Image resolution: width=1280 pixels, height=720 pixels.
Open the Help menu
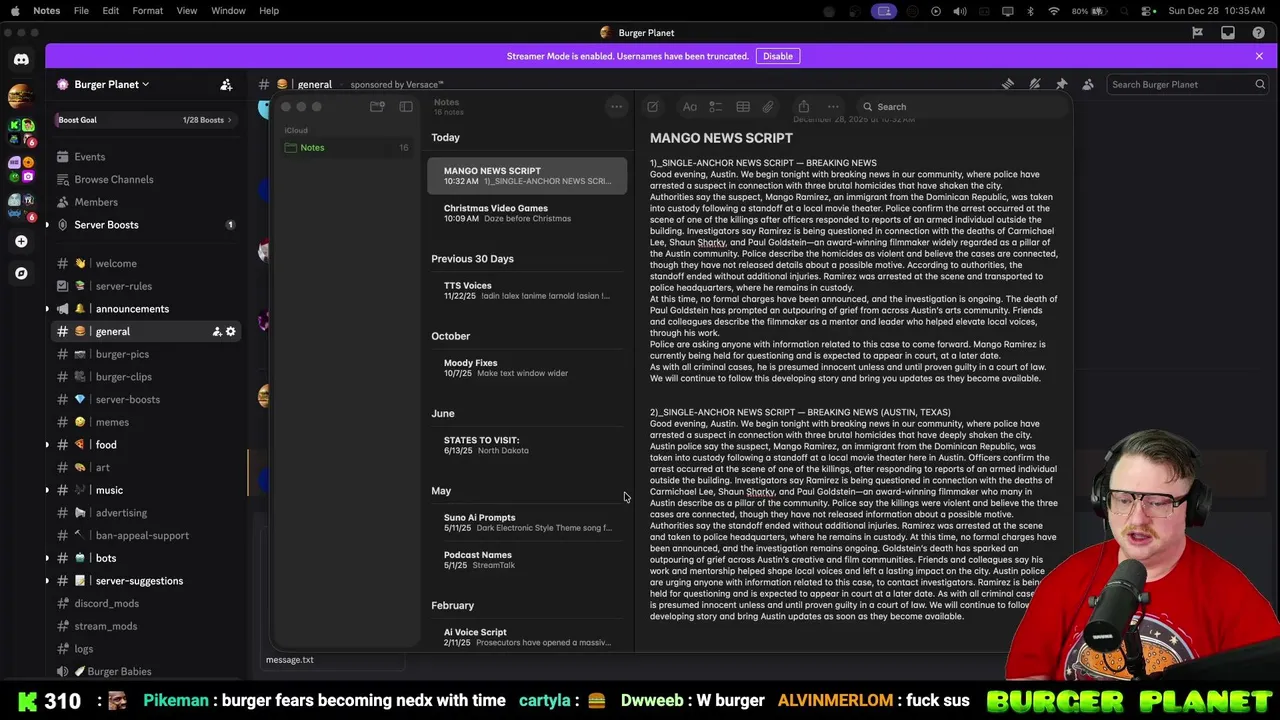[269, 11]
